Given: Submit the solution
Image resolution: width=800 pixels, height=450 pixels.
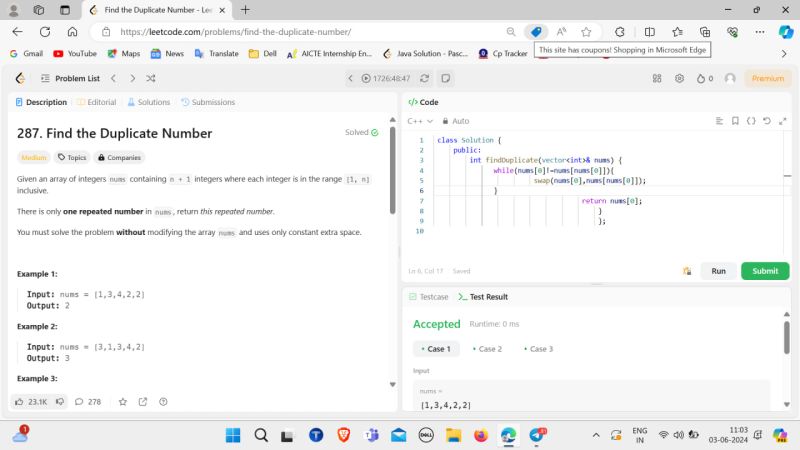Looking at the screenshot, I should click(765, 271).
